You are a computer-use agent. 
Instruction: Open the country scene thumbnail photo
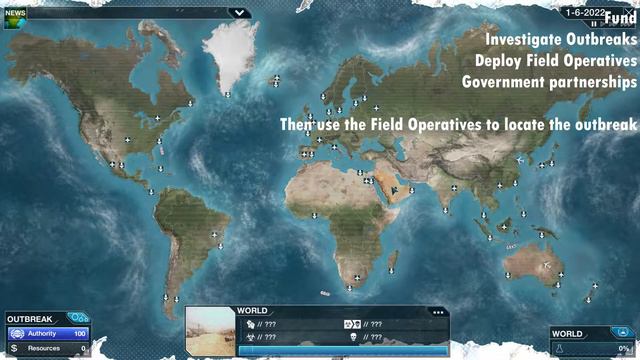pos(210,331)
